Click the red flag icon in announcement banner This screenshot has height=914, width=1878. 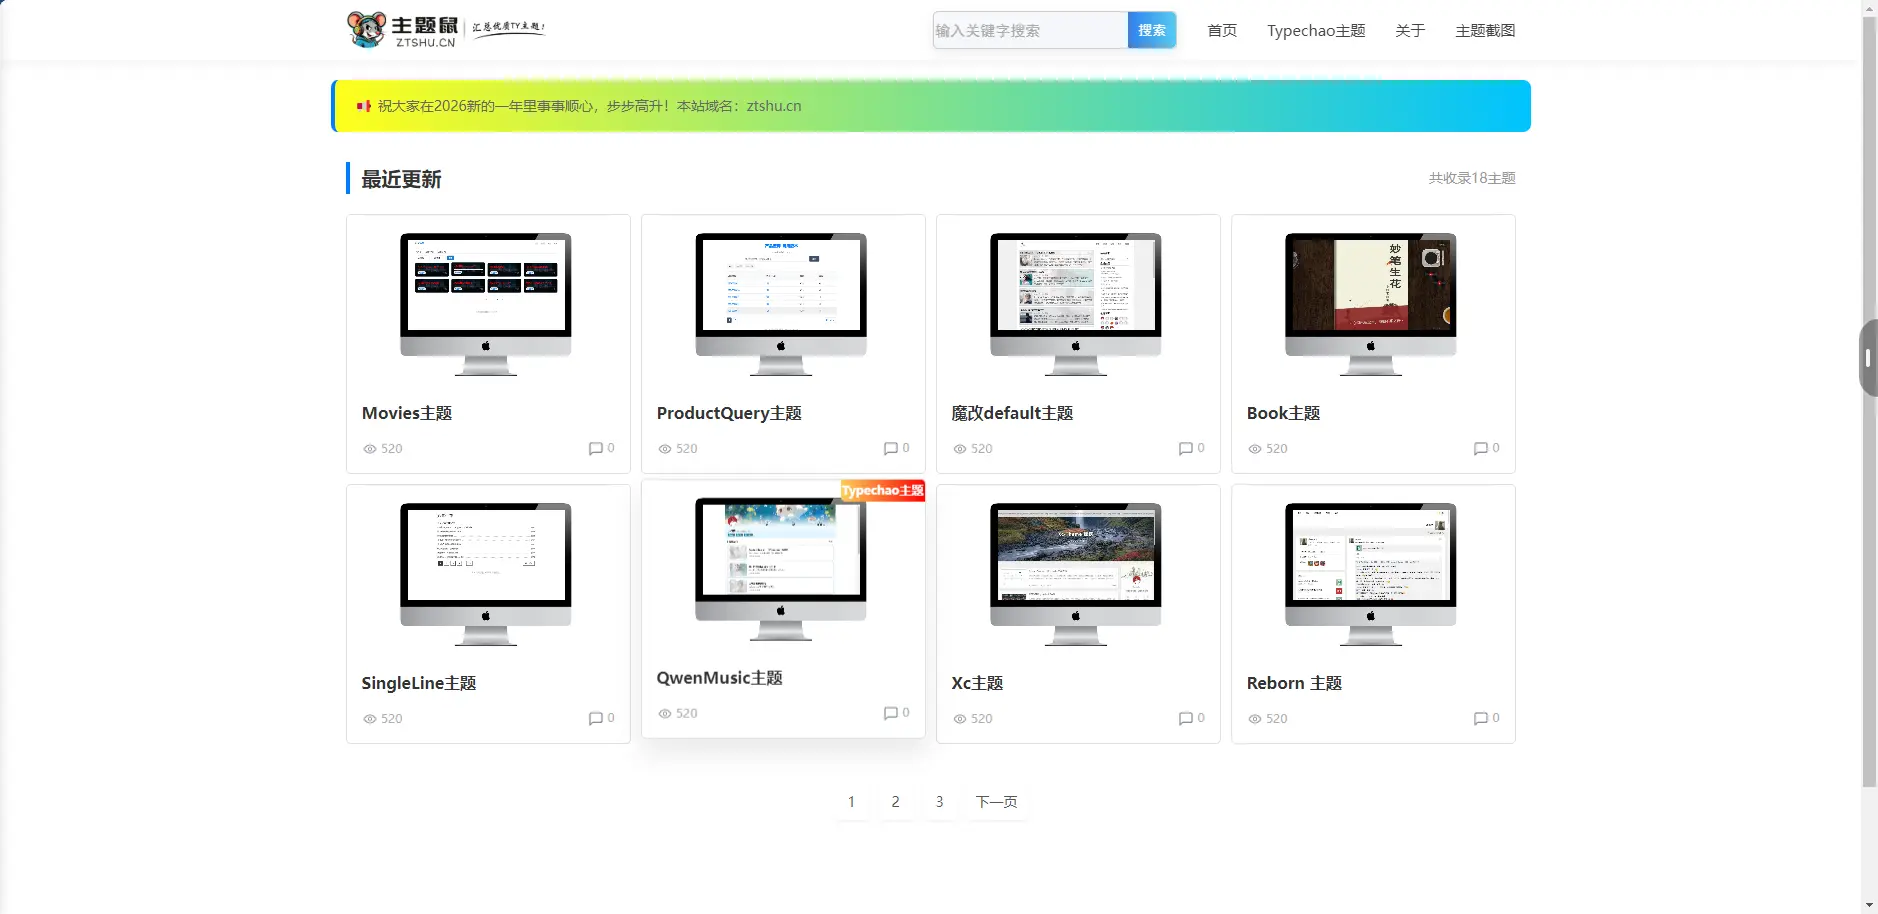tap(364, 106)
